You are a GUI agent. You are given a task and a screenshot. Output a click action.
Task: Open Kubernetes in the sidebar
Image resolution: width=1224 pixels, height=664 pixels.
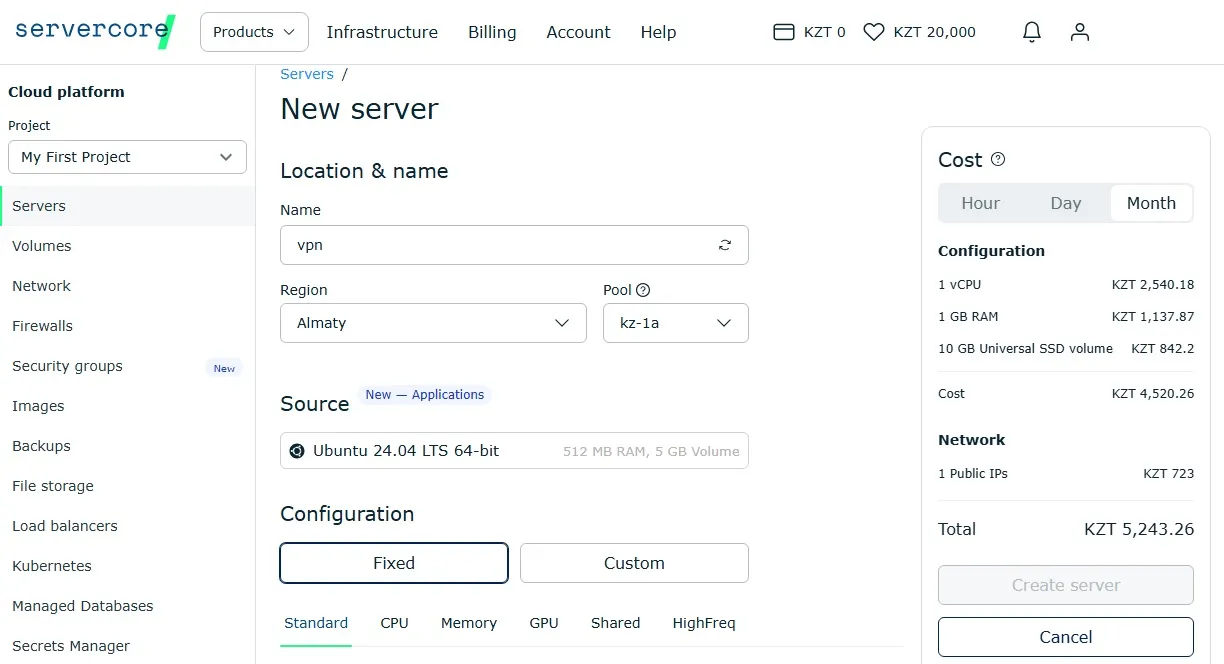[x=52, y=566]
